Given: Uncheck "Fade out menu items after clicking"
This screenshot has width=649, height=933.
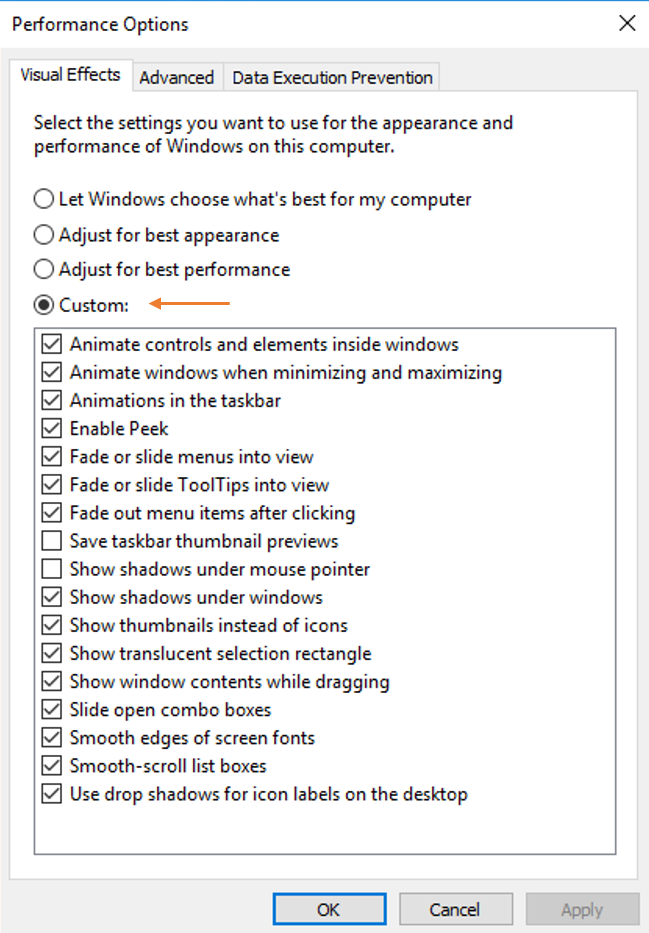Looking at the screenshot, I should 53,512.
